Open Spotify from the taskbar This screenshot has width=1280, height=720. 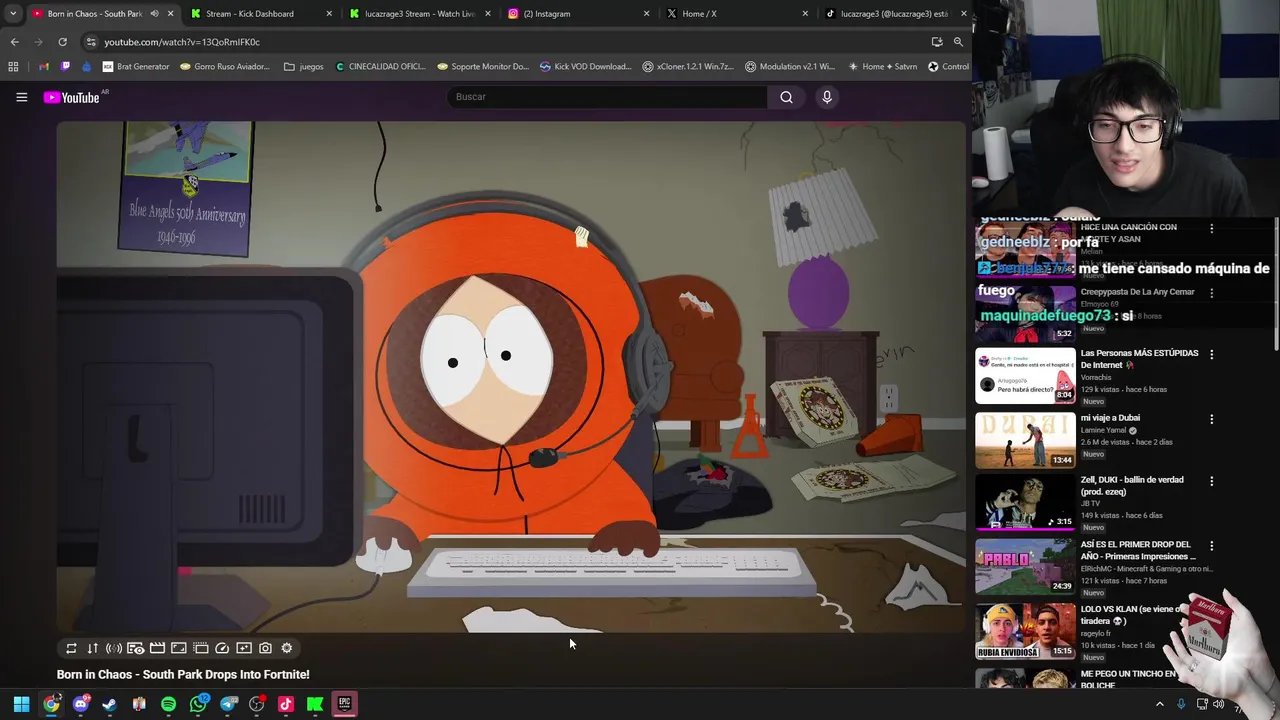pyautogui.click(x=168, y=704)
